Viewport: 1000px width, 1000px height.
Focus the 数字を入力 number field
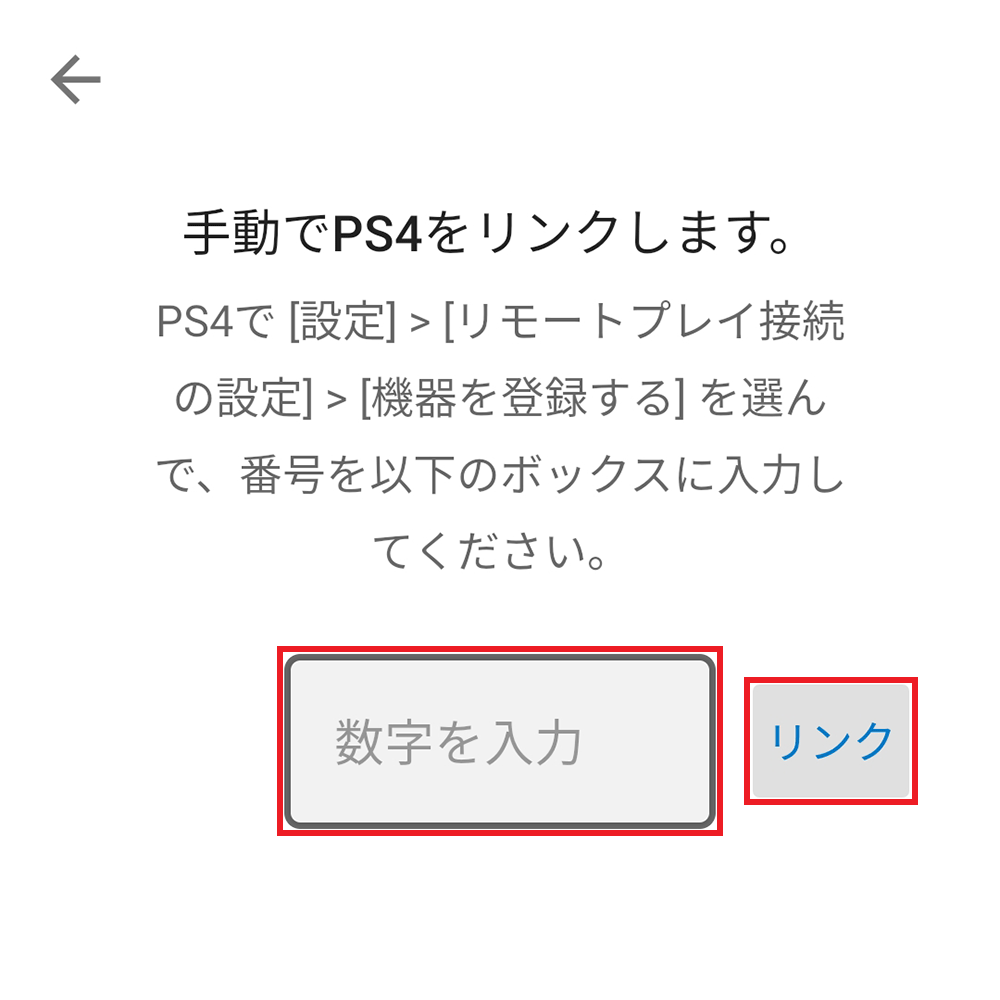point(499,740)
